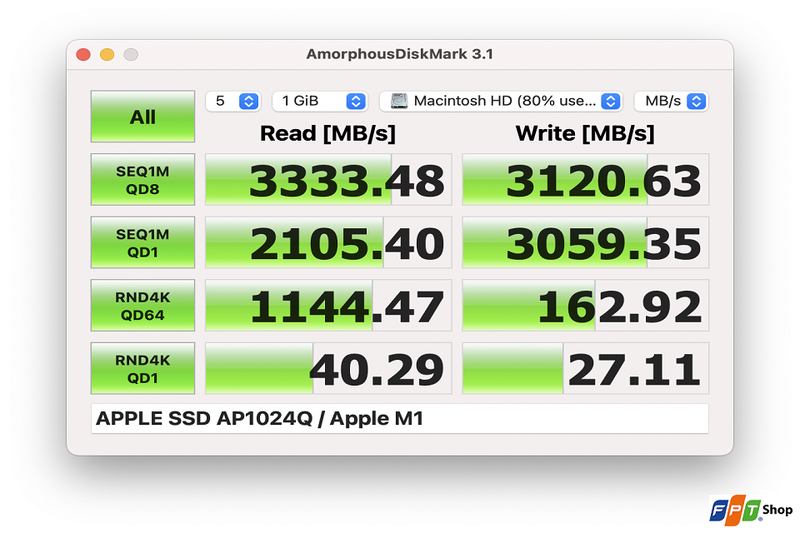The height and width of the screenshot is (533, 800).
Task: Open the test count dropdown showing 5
Action: (234, 101)
